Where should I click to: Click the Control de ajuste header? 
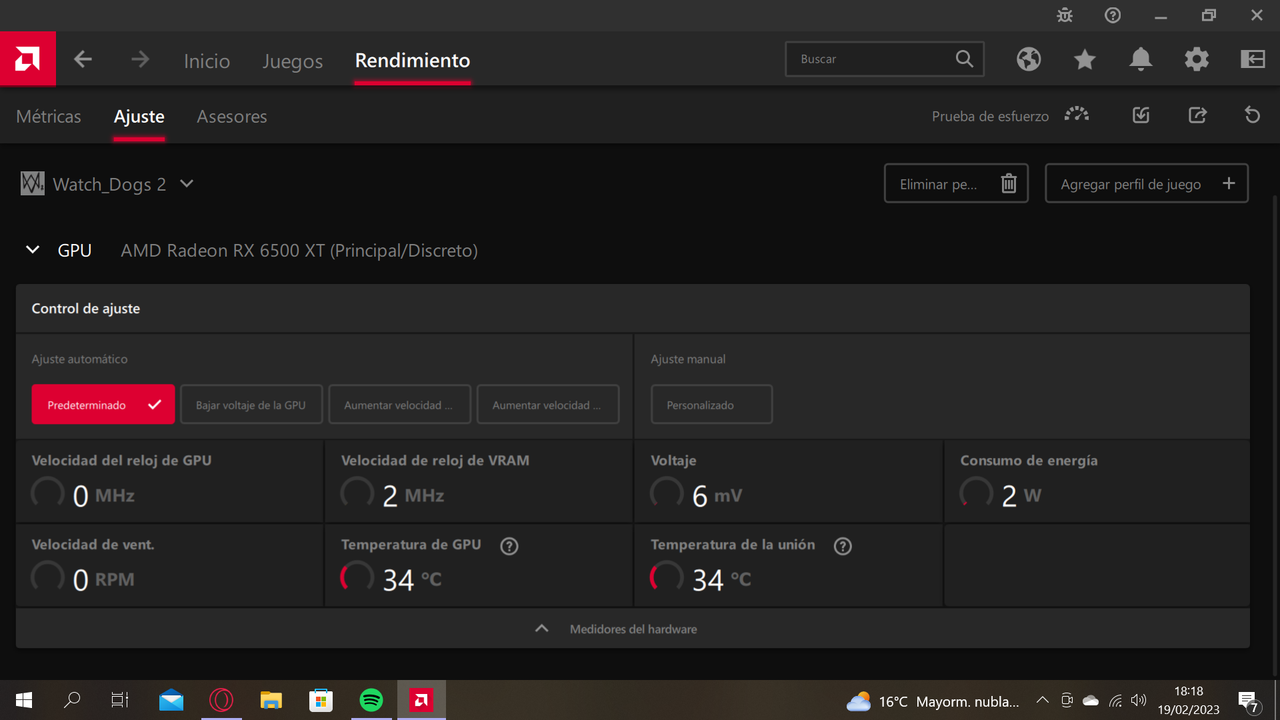632,309
